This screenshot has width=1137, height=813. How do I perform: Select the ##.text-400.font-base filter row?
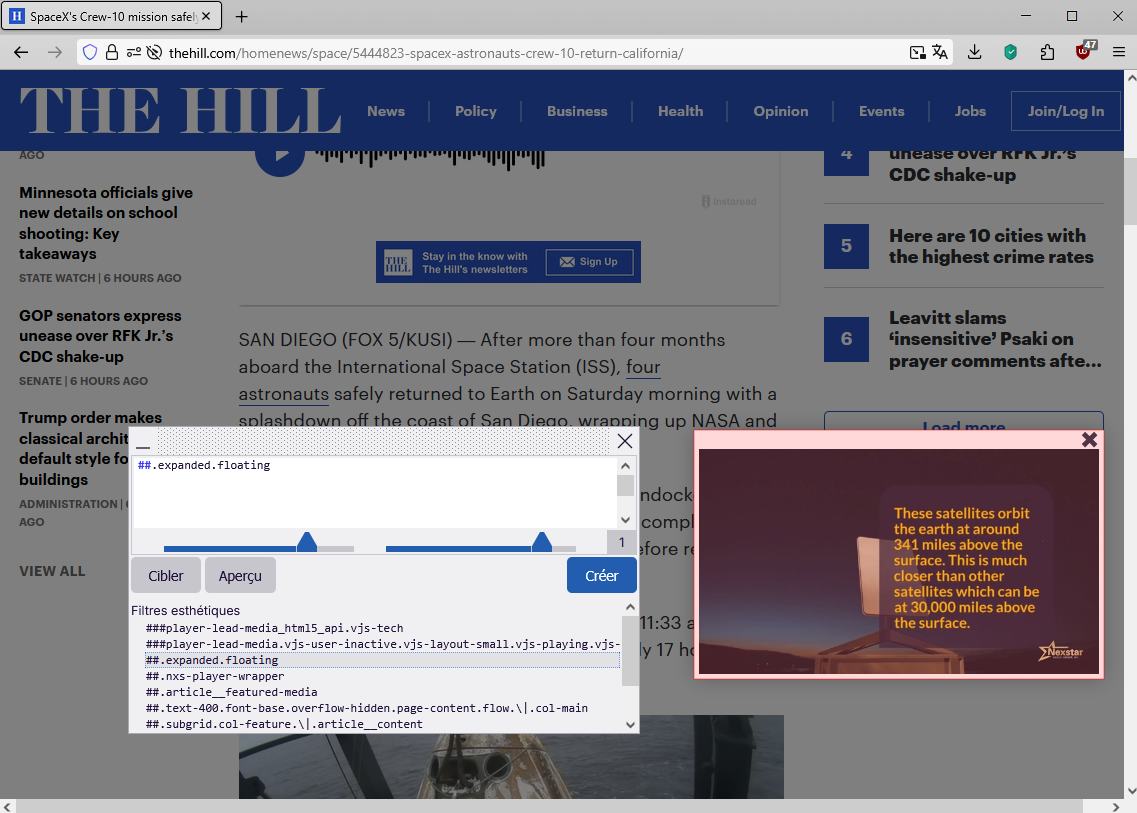click(366, 708)
